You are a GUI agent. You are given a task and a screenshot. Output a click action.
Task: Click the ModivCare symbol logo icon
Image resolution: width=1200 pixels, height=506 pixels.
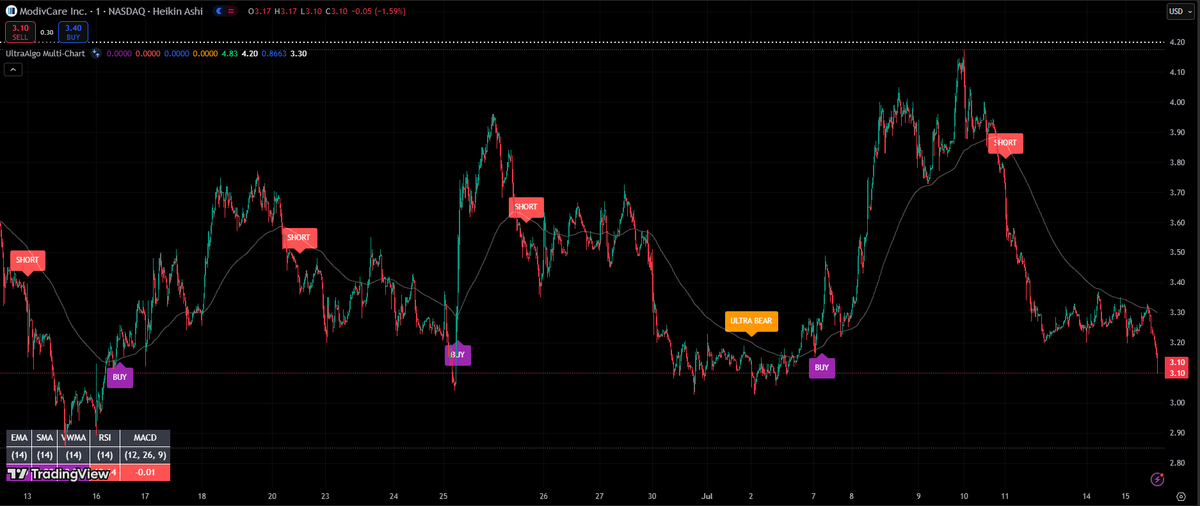pyautogui.click(x=11, y=11)
